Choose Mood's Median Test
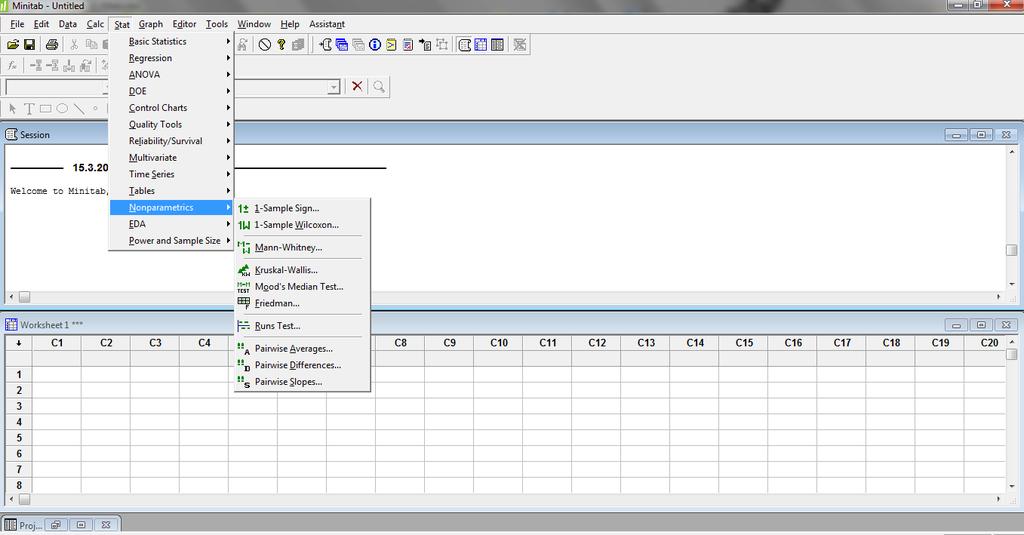This screenshot has width=1024, height=535. [302, 287]
